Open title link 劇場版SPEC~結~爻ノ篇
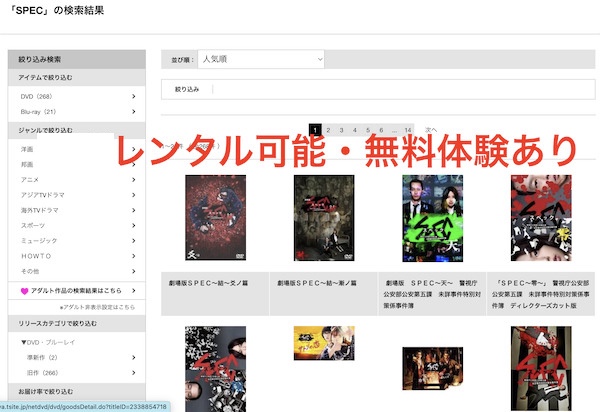This screenshot has width=600, height=412. point(209,283)
